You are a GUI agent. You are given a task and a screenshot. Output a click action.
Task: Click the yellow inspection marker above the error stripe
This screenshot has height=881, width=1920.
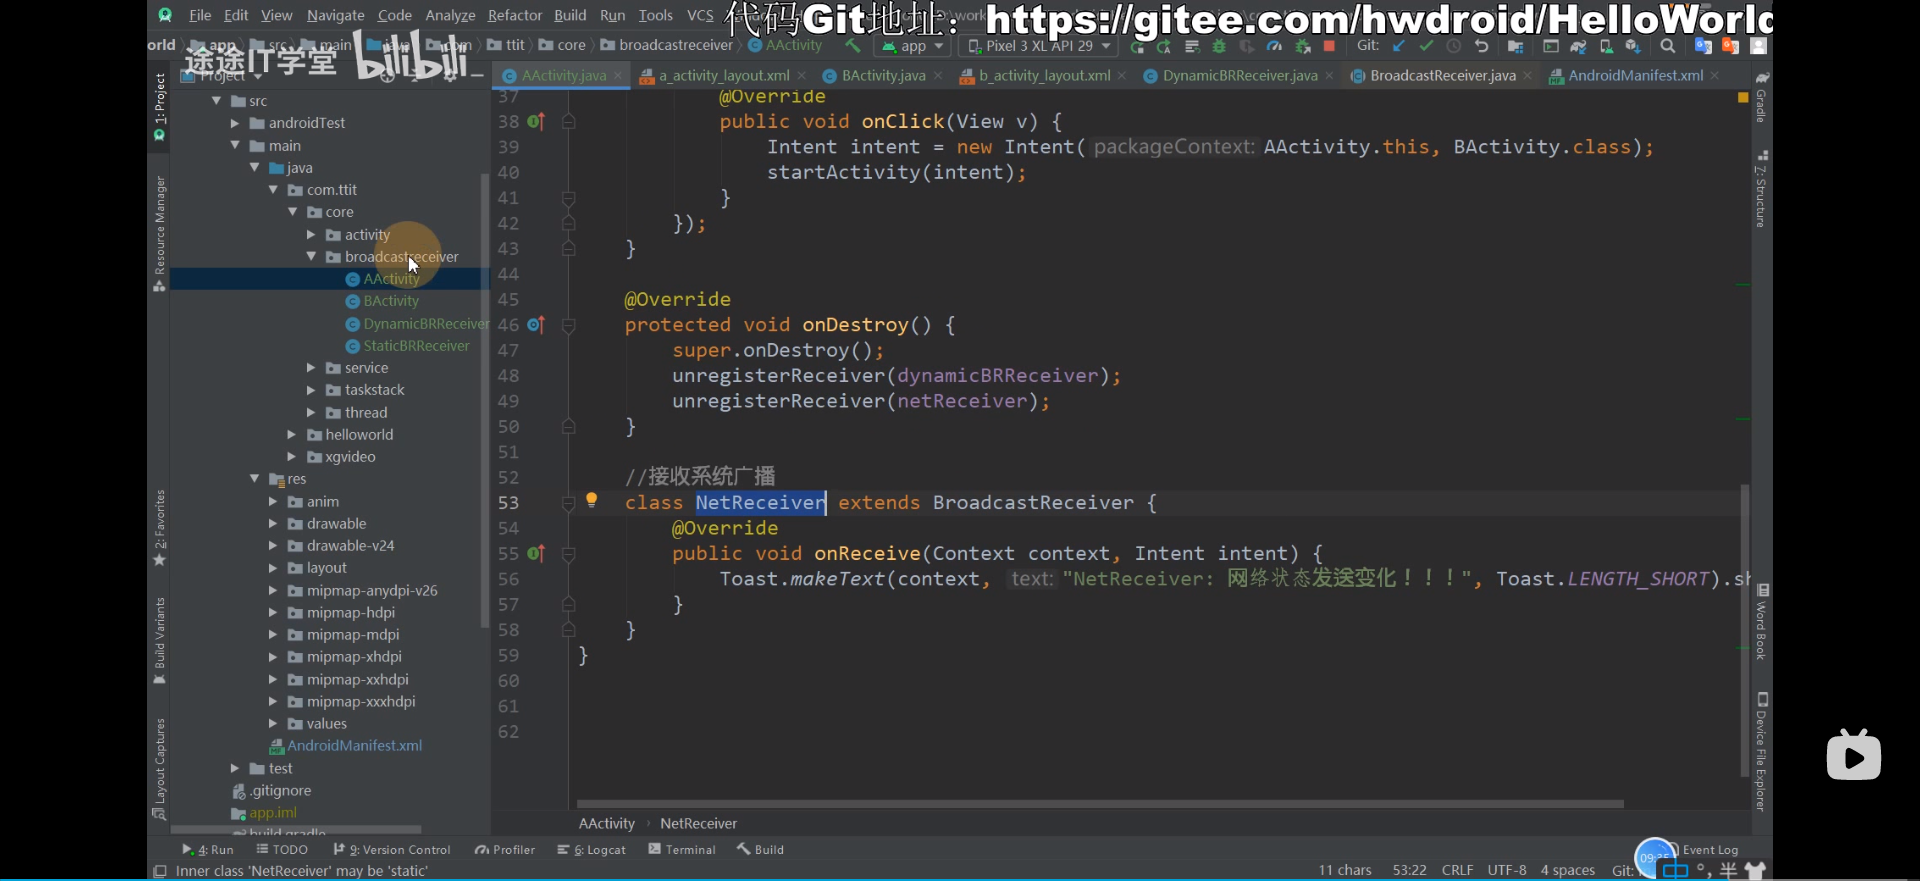pos(1743,97)
